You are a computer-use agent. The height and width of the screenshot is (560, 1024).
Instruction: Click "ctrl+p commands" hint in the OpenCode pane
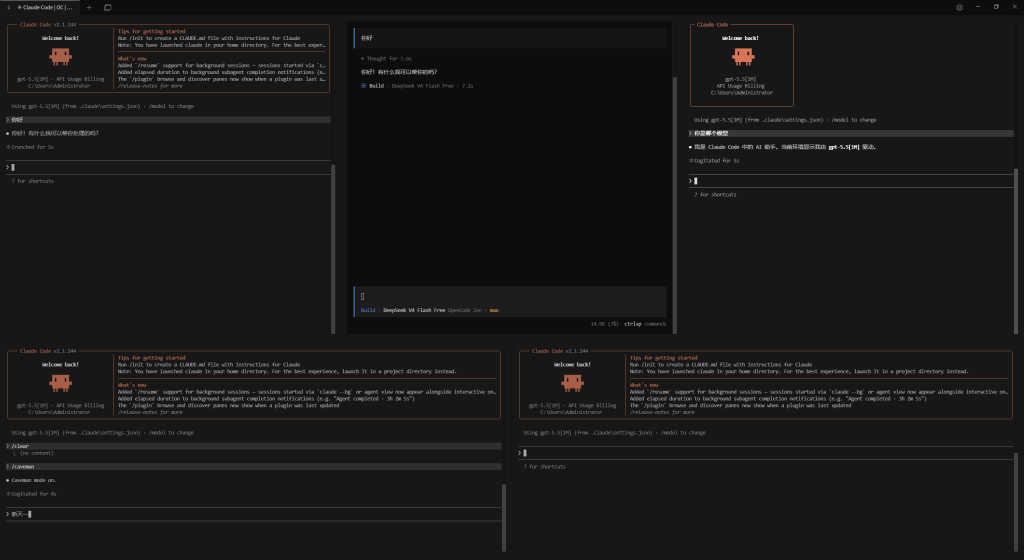tap(645, 324)
